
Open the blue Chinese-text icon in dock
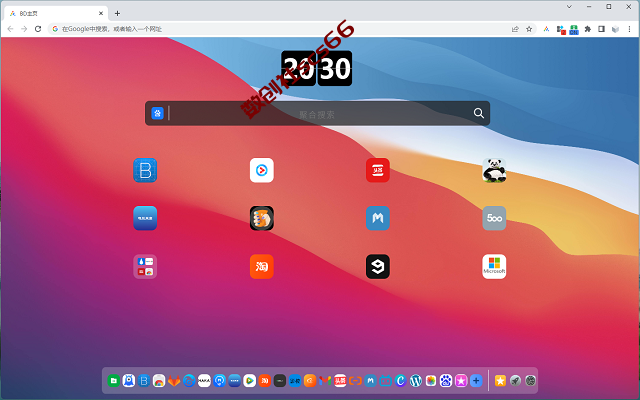coord(295,381)
